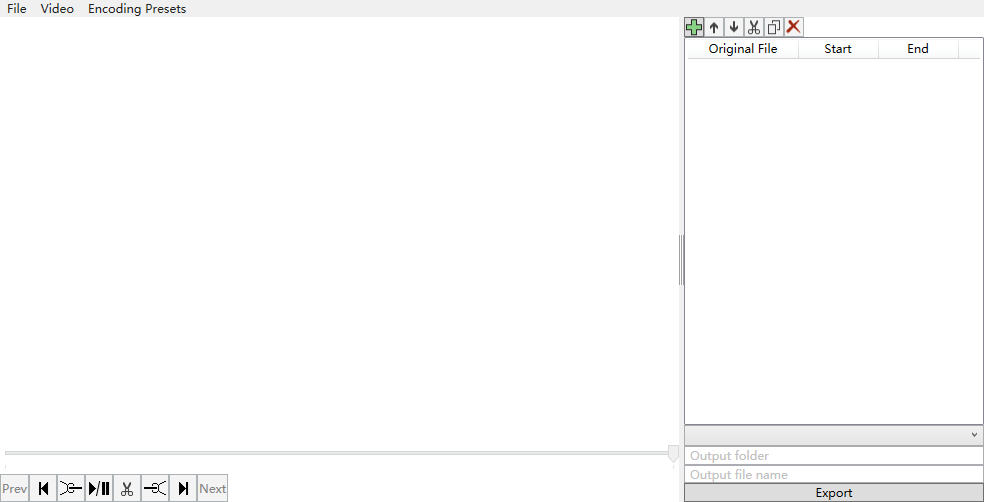The height and width of the screenshot is (502, 984).
Task: Click the vertical panel splitter handle
Action: point(682,260)
